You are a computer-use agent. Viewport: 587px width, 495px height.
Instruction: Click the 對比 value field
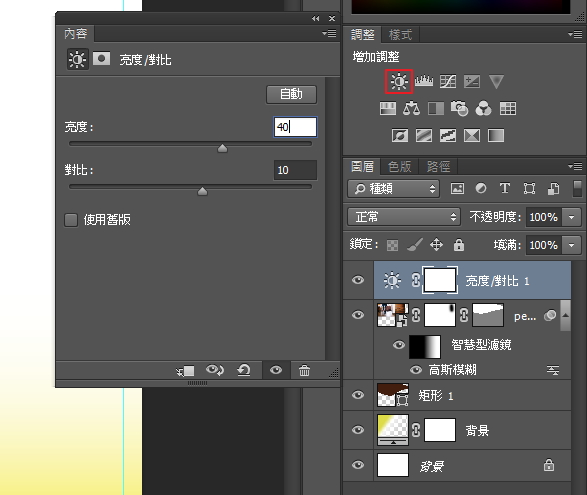pos(295,170)
